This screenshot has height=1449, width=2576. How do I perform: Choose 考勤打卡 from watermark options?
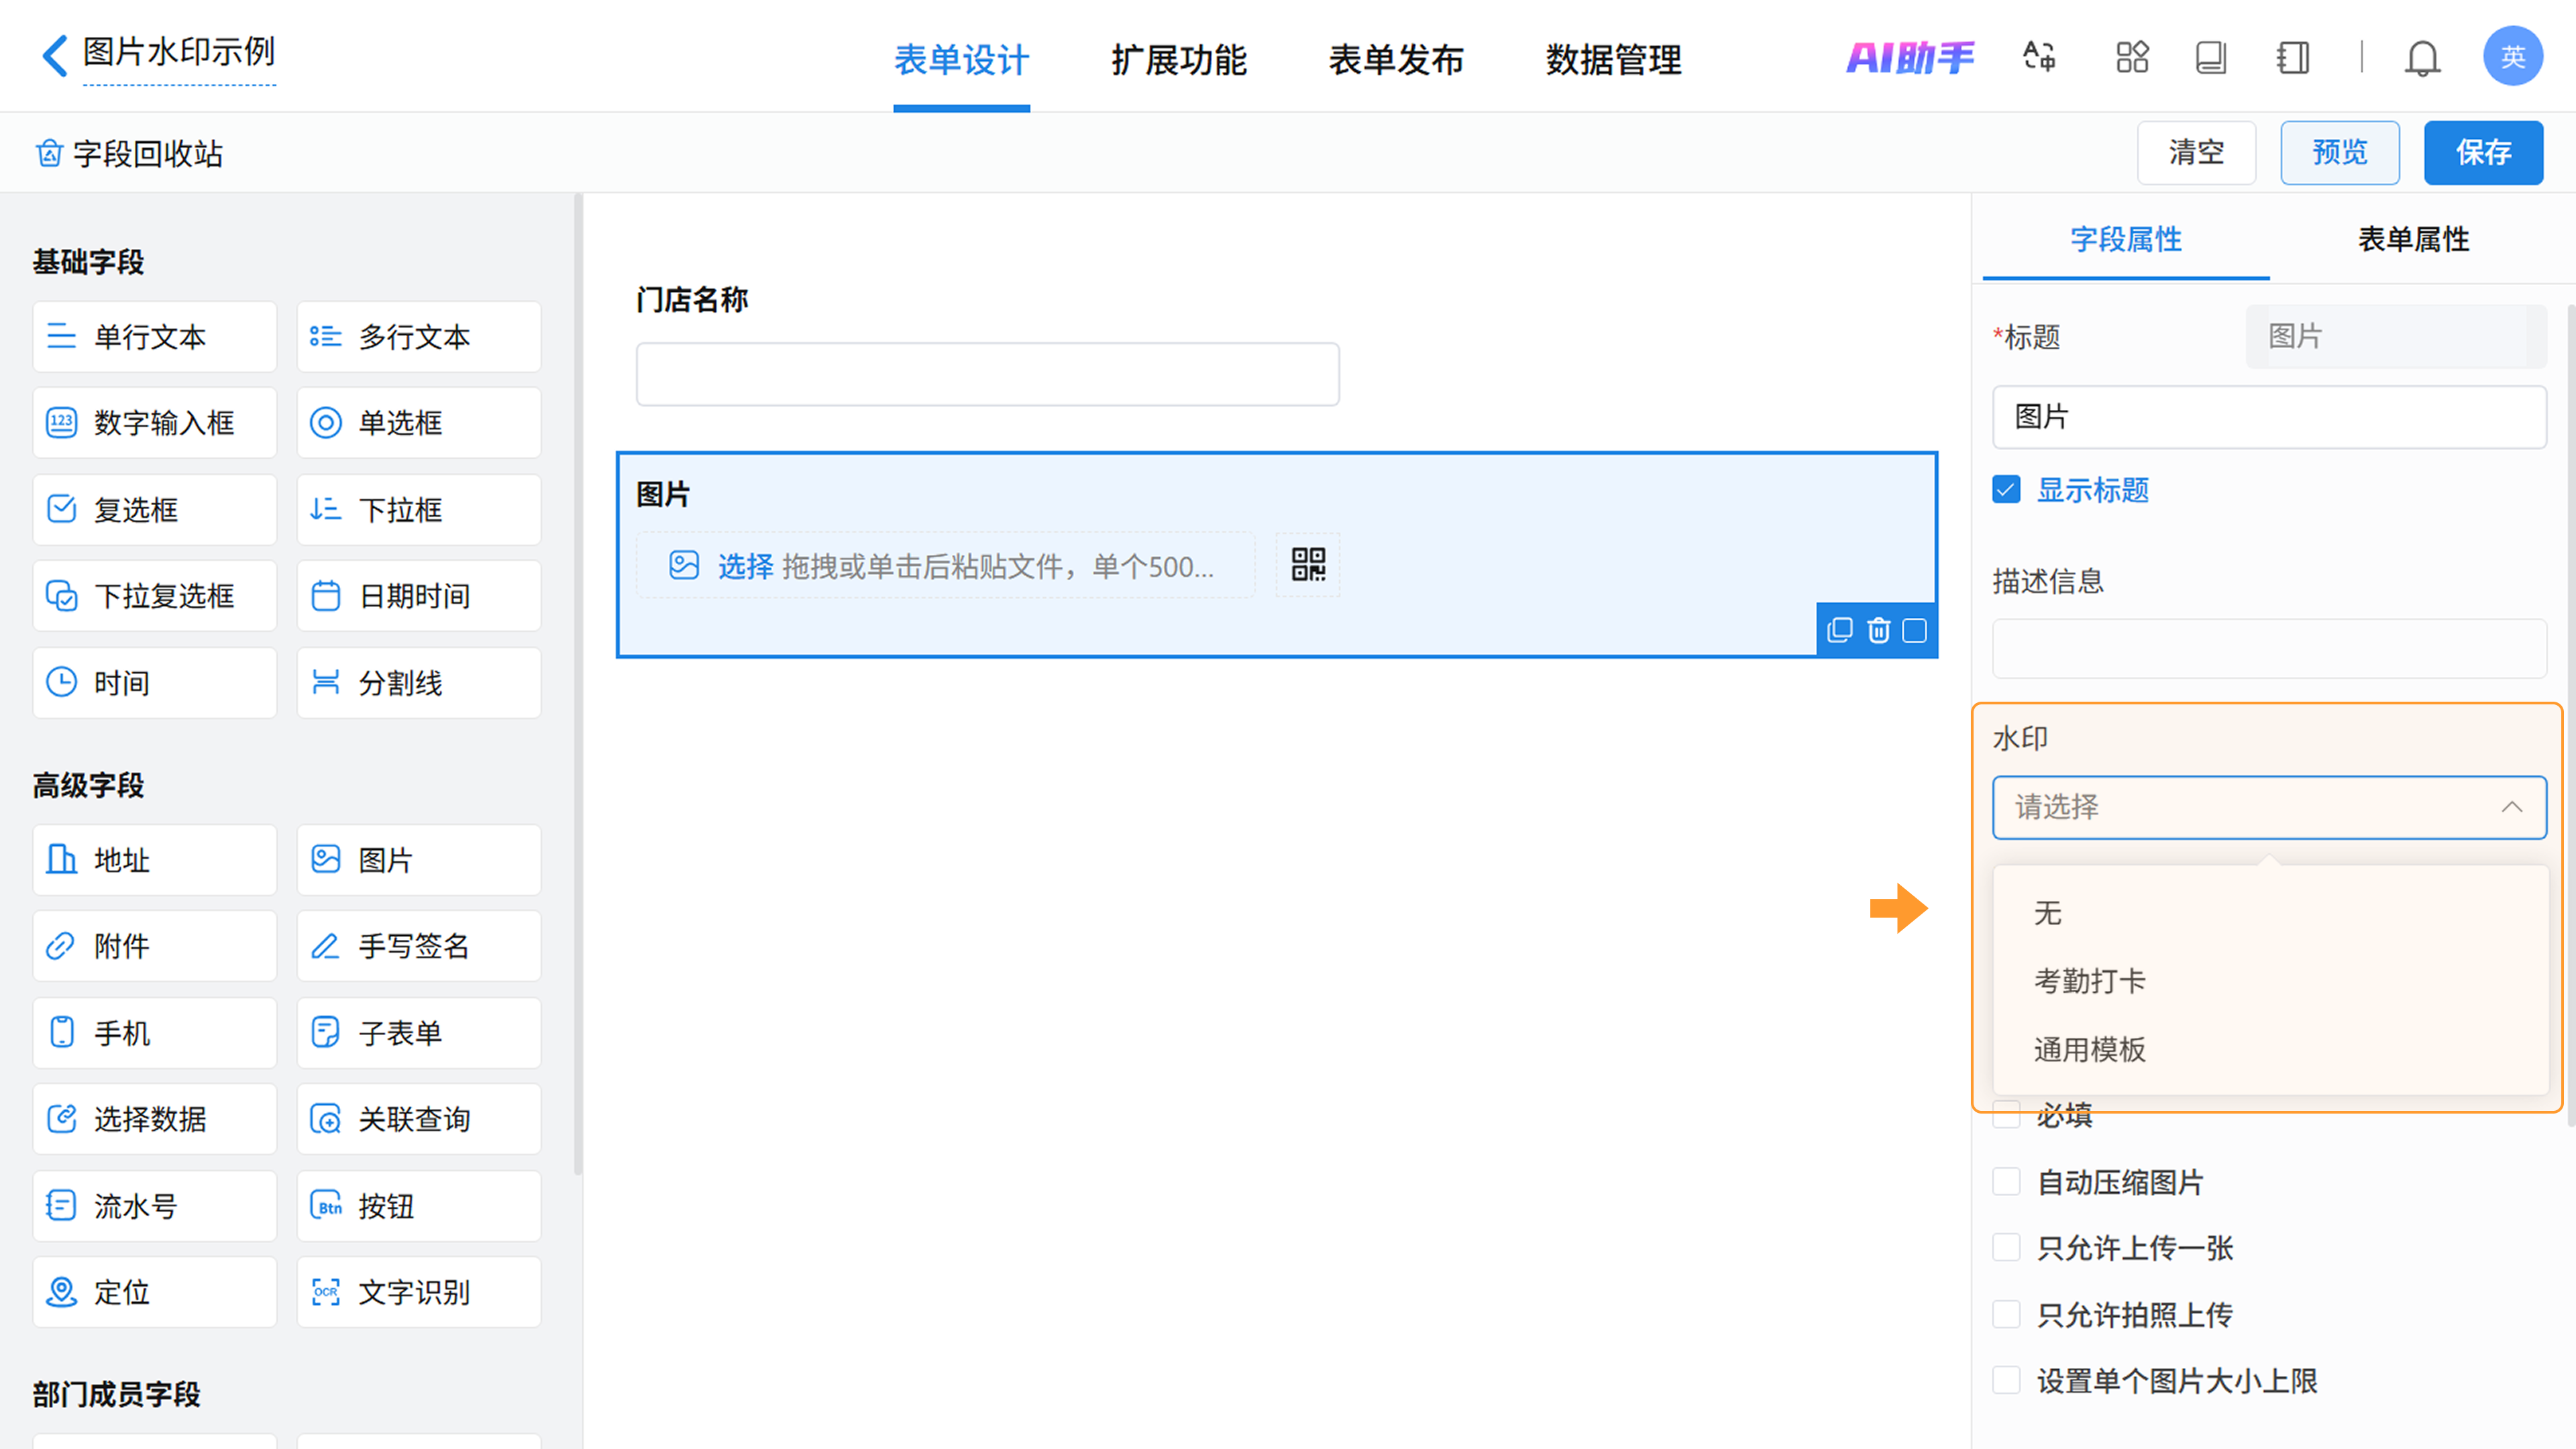coord(2089,981)
